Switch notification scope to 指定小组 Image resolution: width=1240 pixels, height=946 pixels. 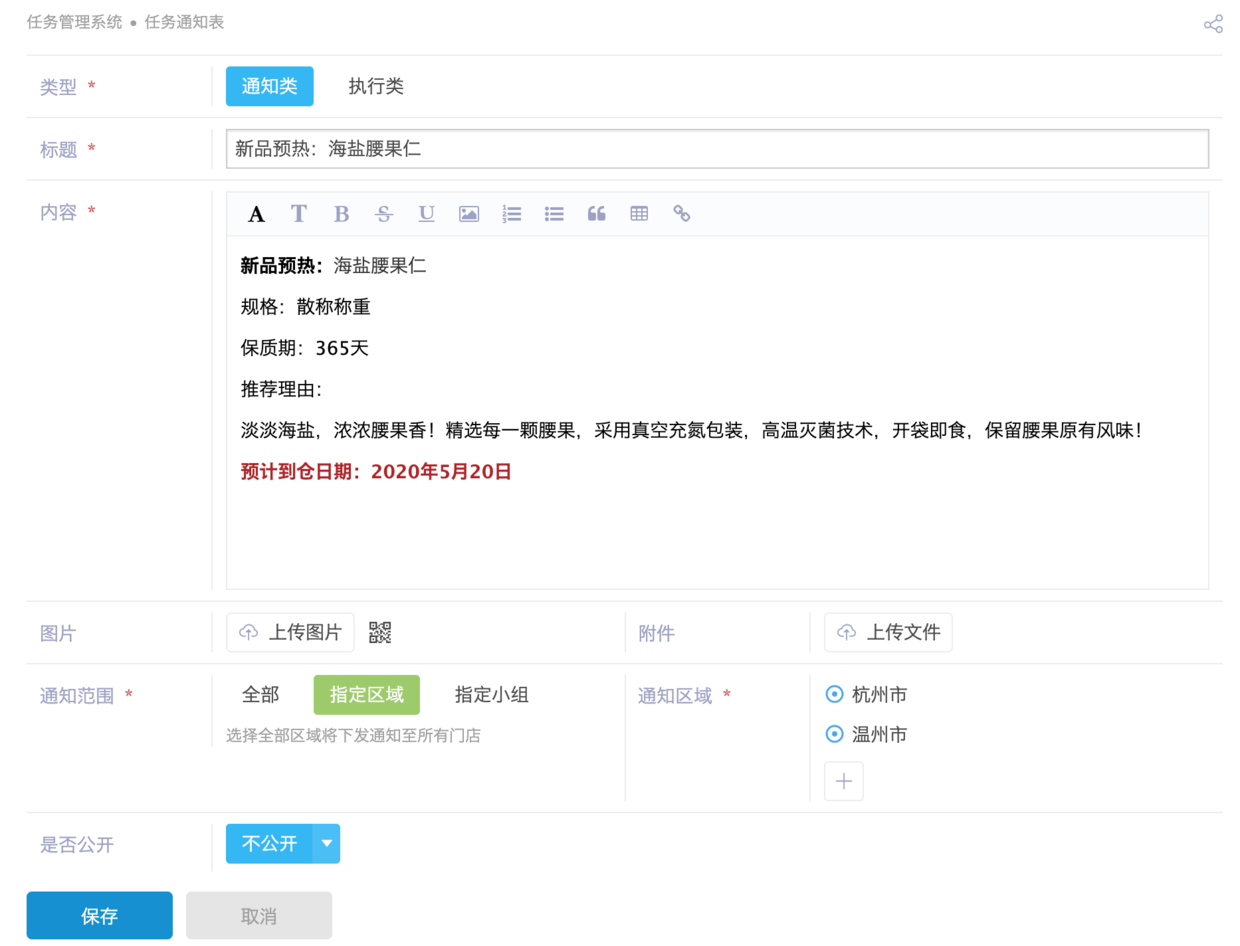(x=490, y=694)
